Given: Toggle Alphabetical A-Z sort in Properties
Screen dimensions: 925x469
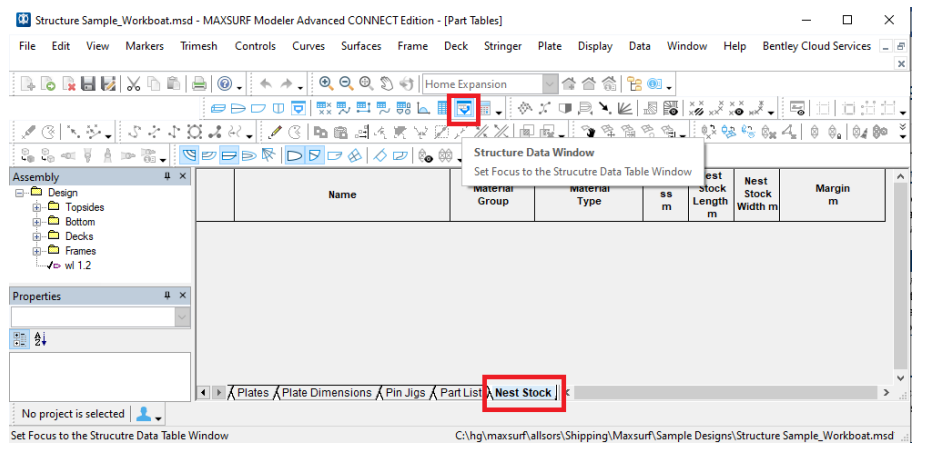Looking at the screenshot, I should coord(40,339).
